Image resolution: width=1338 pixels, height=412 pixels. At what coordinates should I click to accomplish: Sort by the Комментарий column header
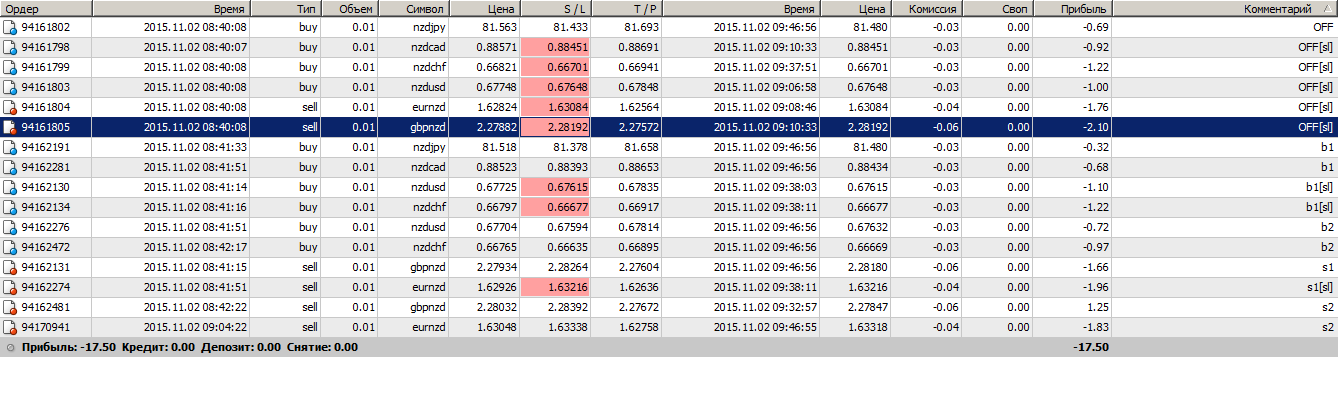[1225, 8]
